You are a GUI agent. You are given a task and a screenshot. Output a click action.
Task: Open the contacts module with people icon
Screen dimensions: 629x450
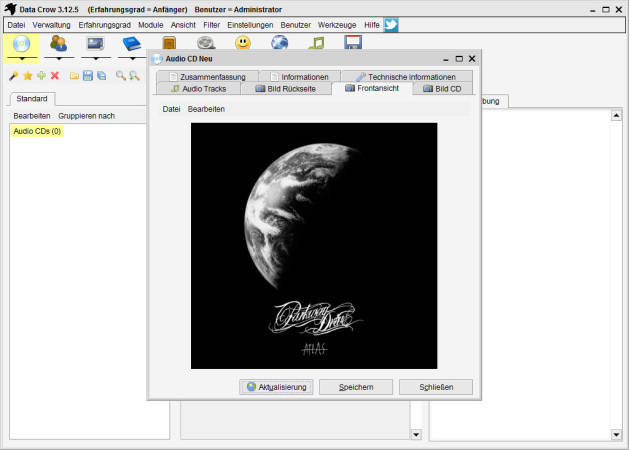(59, 44)
